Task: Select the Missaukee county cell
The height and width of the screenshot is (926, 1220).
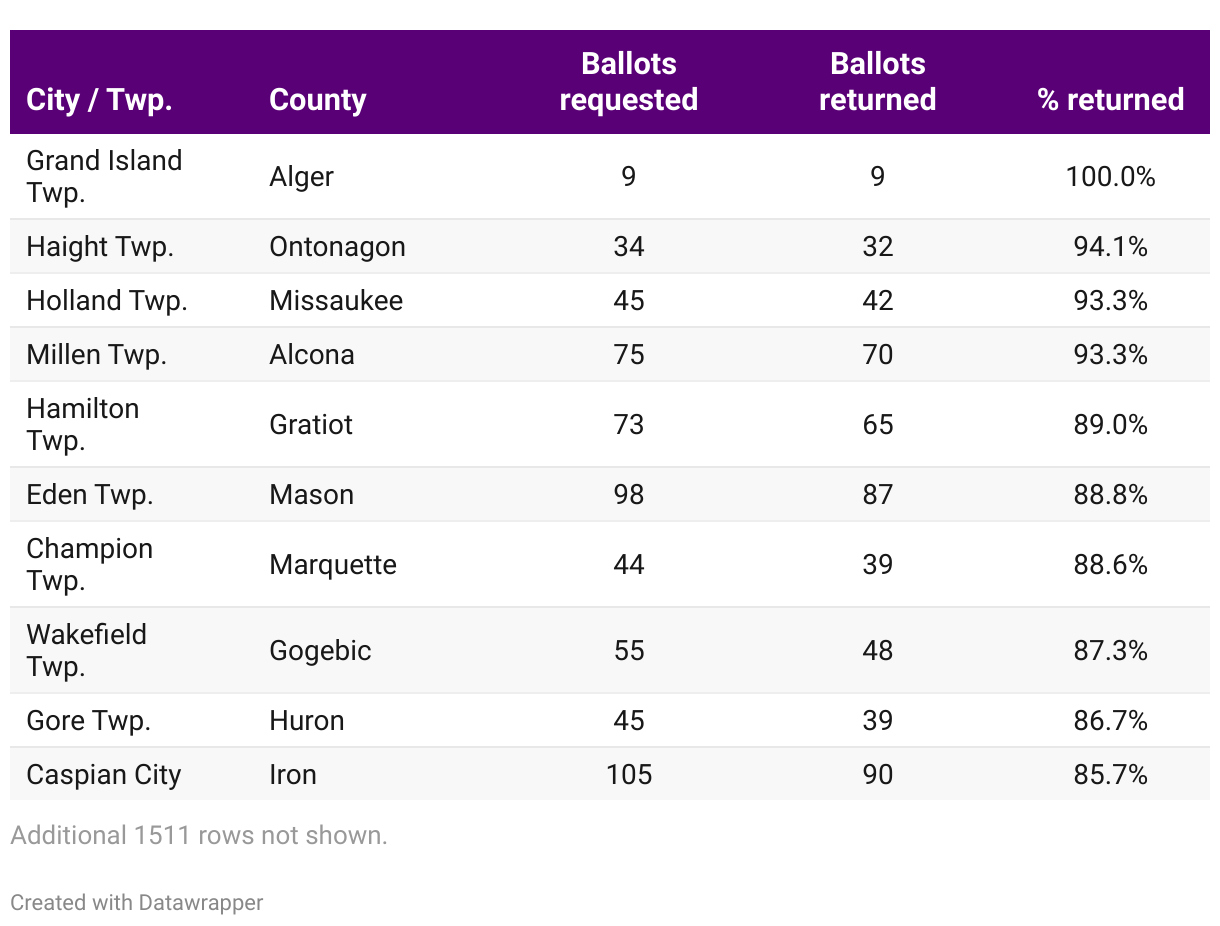Action: tap(336, 301)
